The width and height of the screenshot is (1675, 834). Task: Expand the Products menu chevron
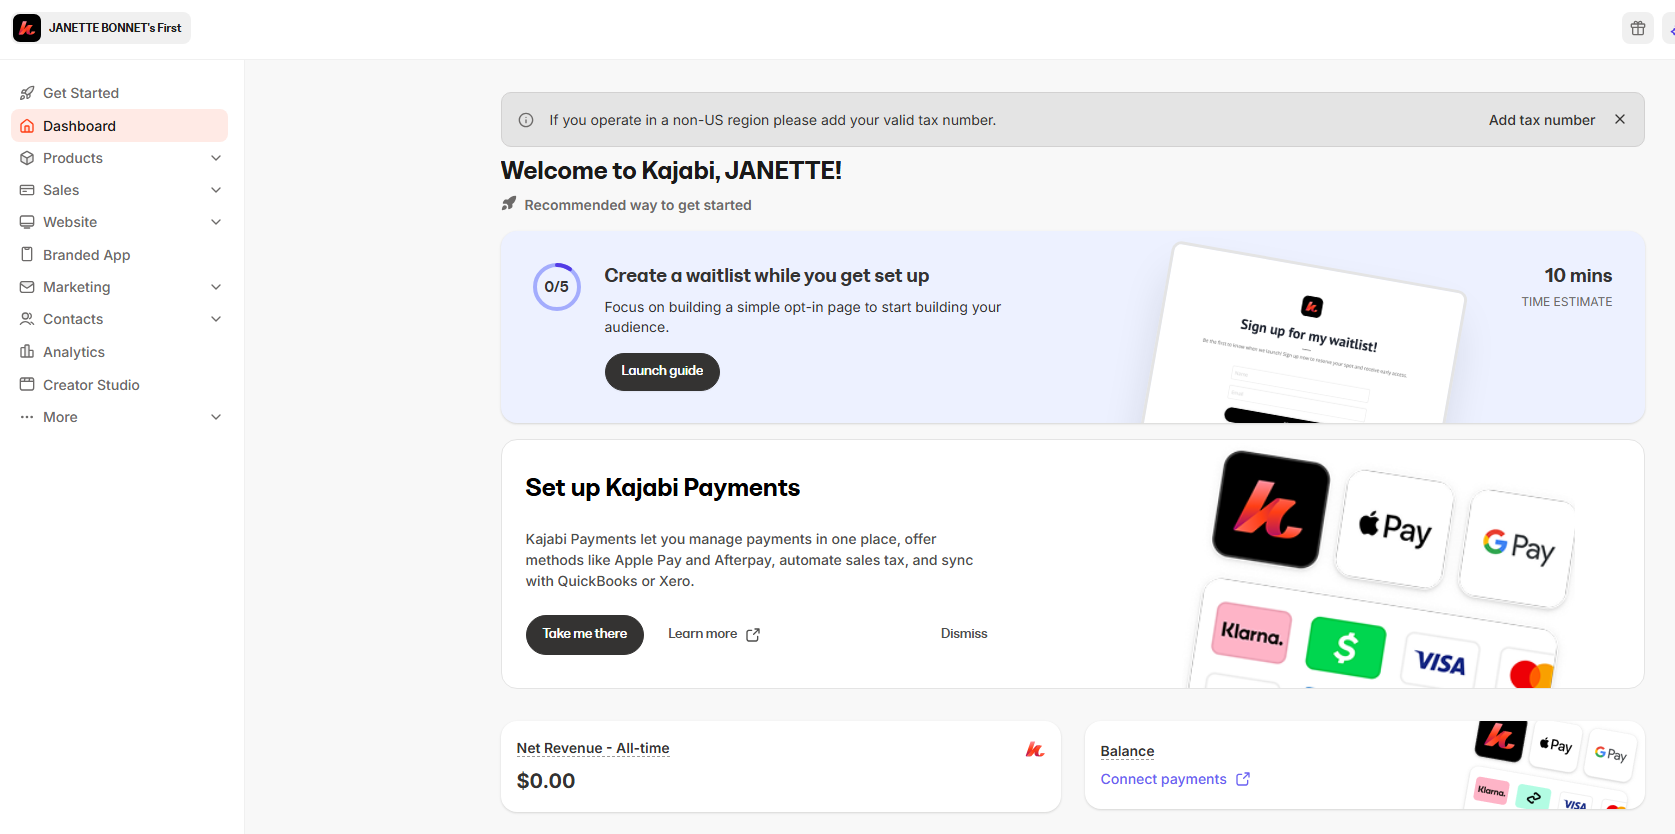(x=216, y=158)
